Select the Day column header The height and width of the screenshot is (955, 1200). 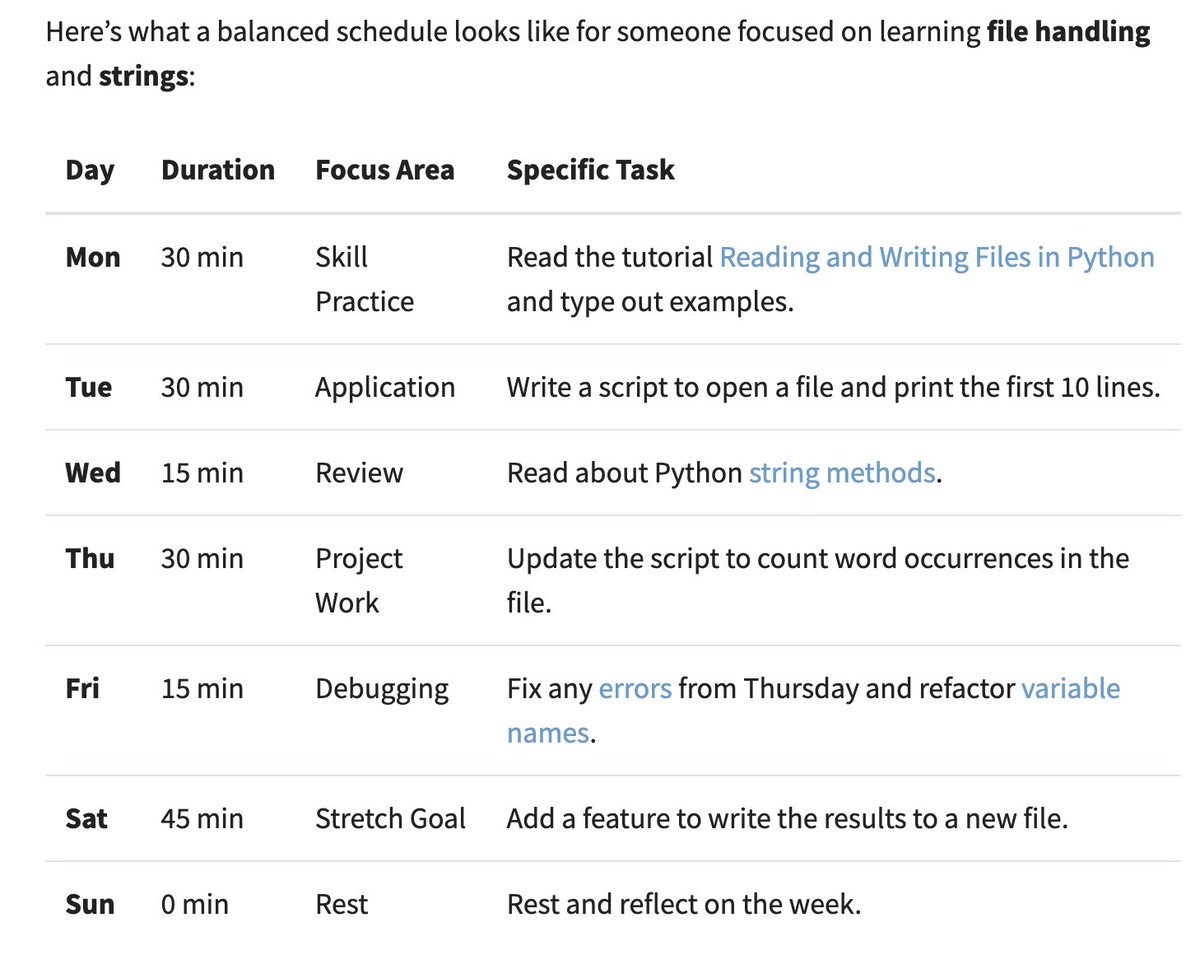coord(90,169)
